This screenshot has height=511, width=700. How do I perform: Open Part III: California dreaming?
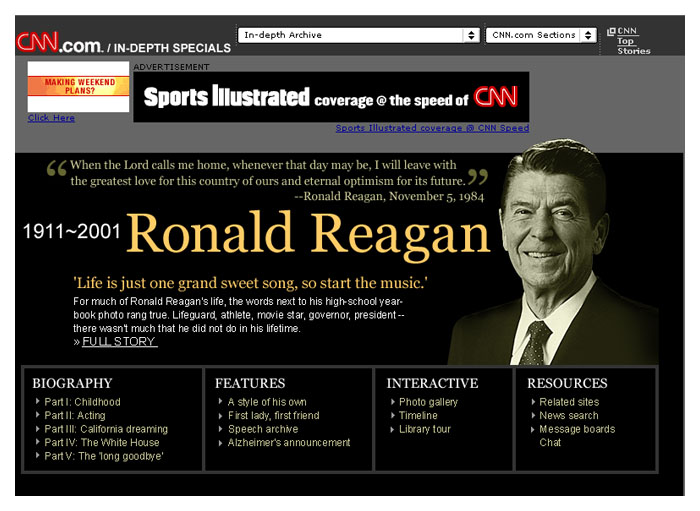click(x=106, y=429)
